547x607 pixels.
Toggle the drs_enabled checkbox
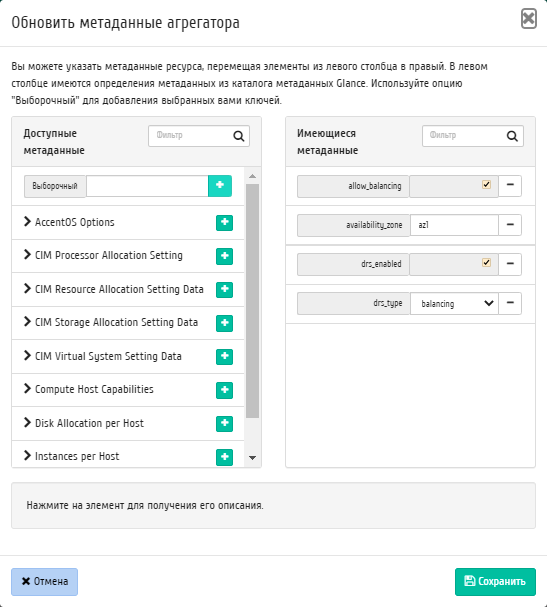(486, 263)
